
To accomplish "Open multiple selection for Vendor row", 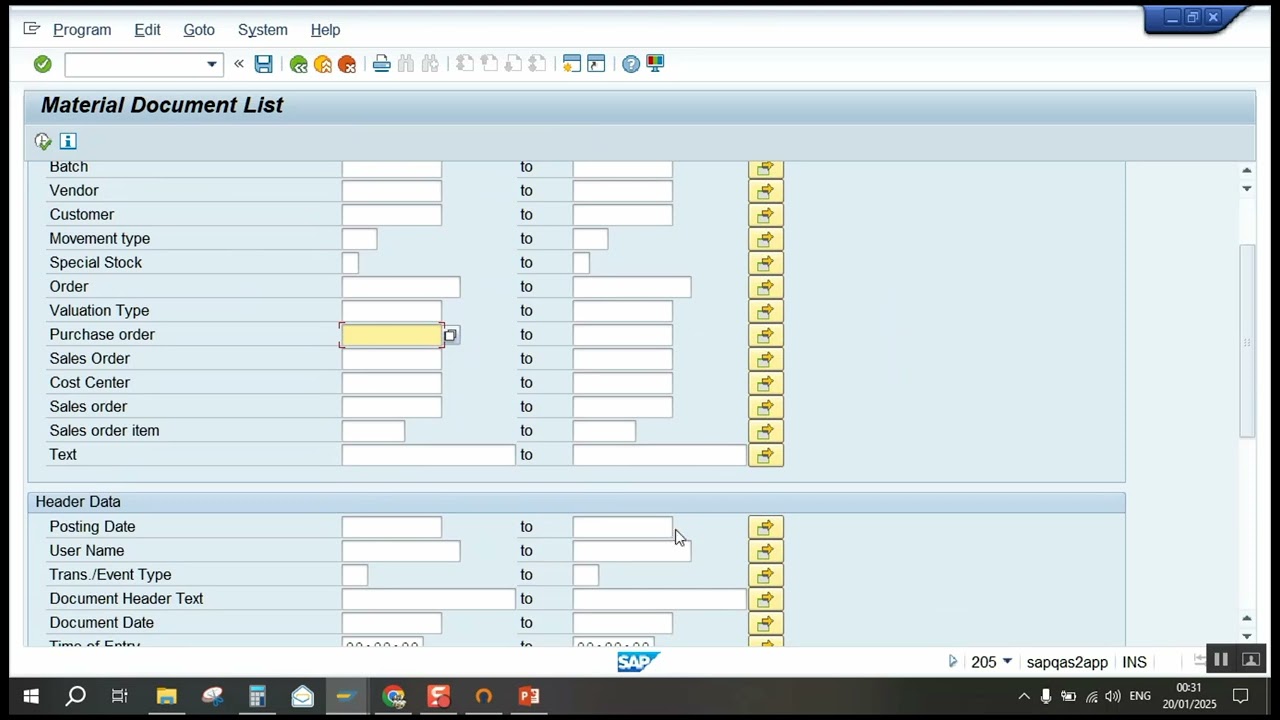I will click(765, 191).
